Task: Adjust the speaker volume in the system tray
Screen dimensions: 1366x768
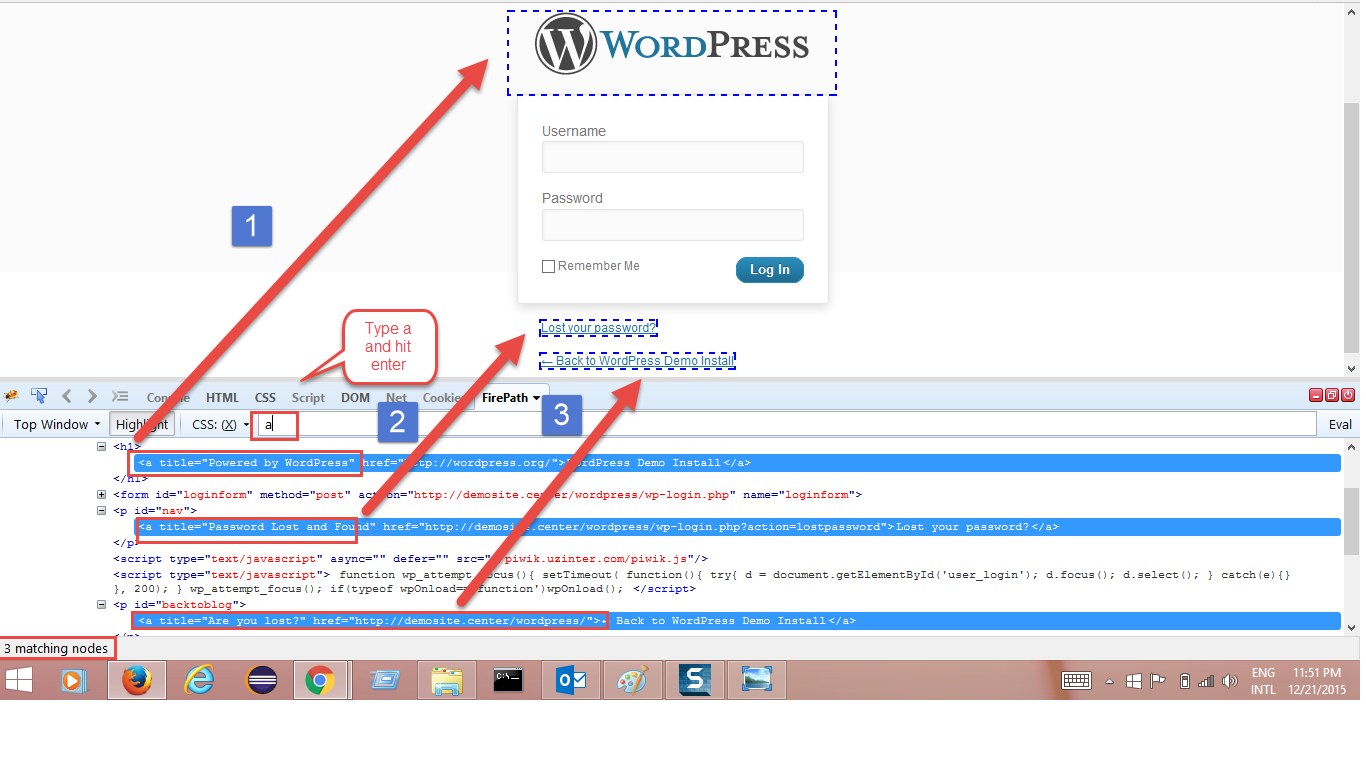Action: click(1231, 681)
